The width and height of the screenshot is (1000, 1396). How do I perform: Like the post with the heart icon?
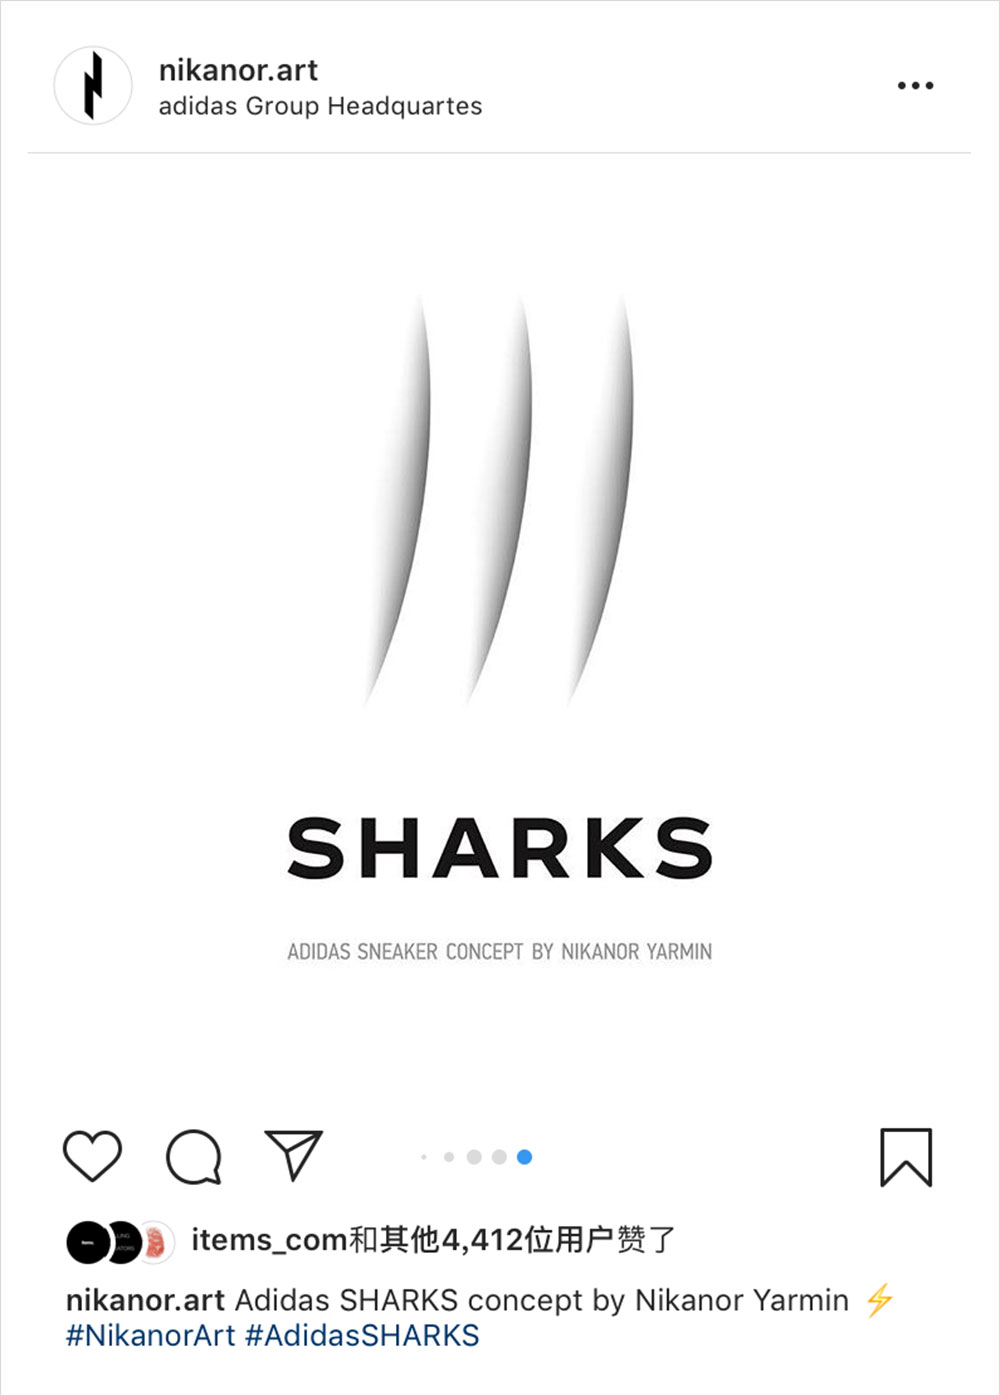tap(92, 1156)
